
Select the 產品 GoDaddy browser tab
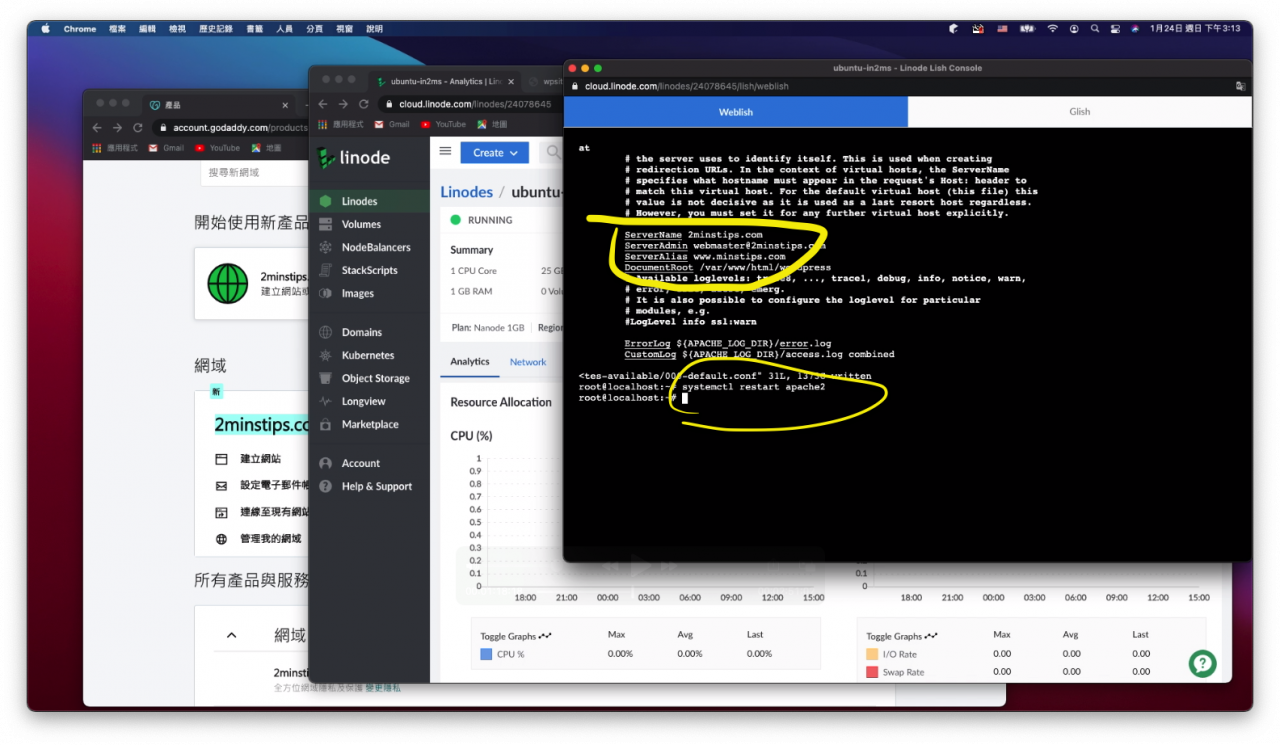(218, 105)
